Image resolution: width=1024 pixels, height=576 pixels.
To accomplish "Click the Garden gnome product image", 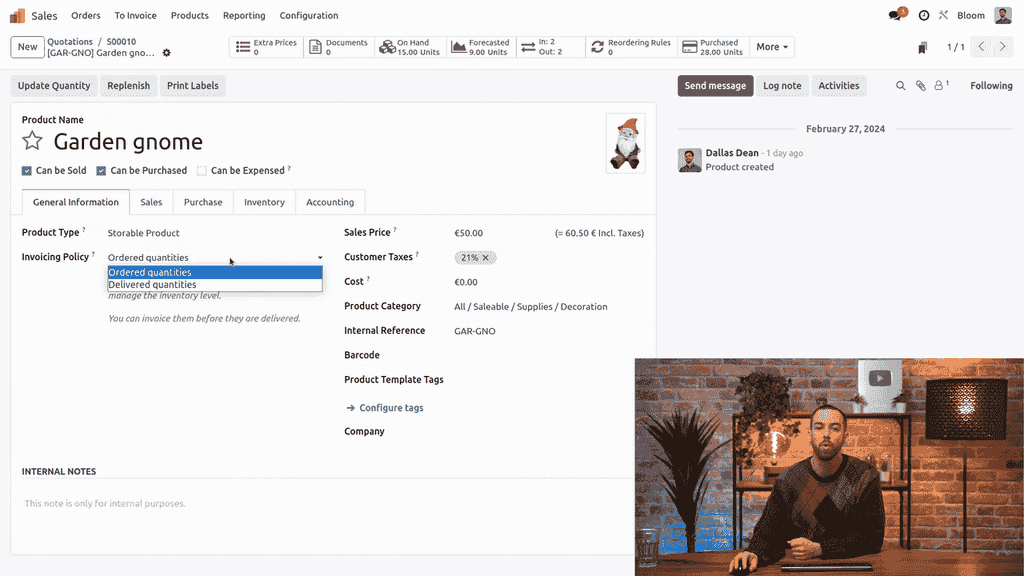I will click(x=626, y=143).
